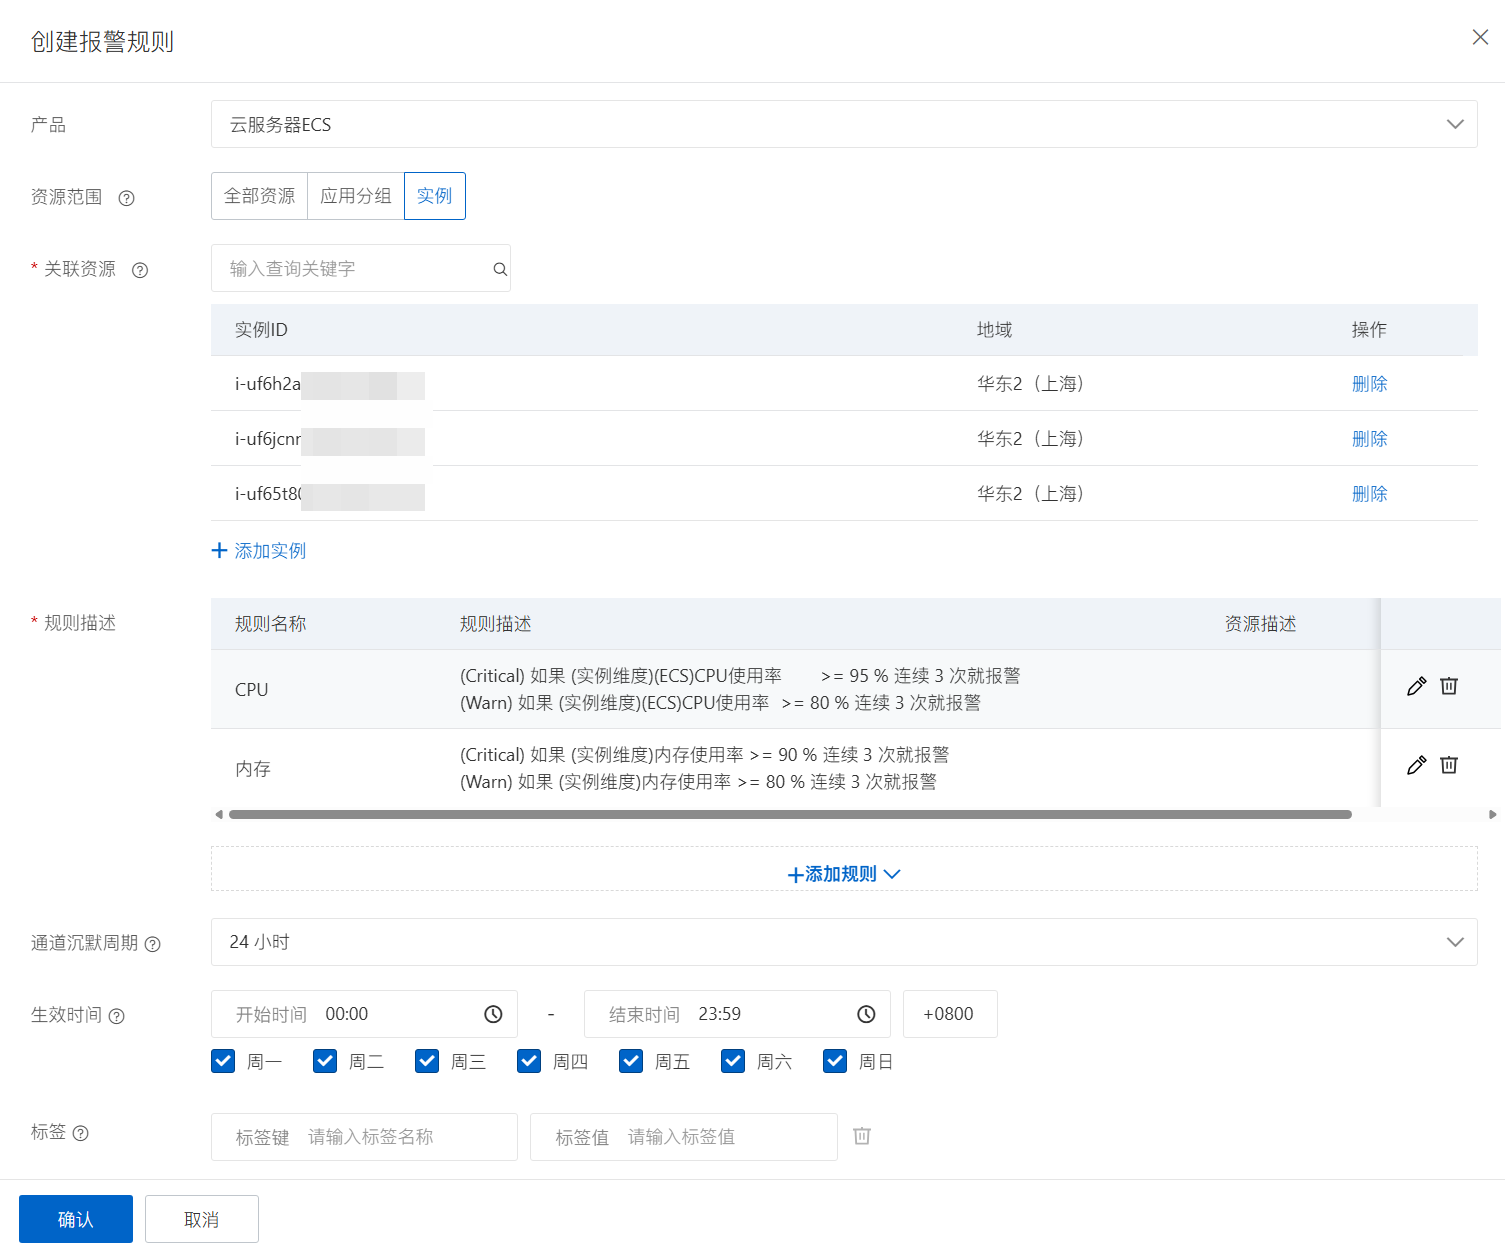Edit the 内存 rule with pencil icon
Image resolution: width=1505 pixels, height=1255 pixels.
click(x=1416, y=765)
